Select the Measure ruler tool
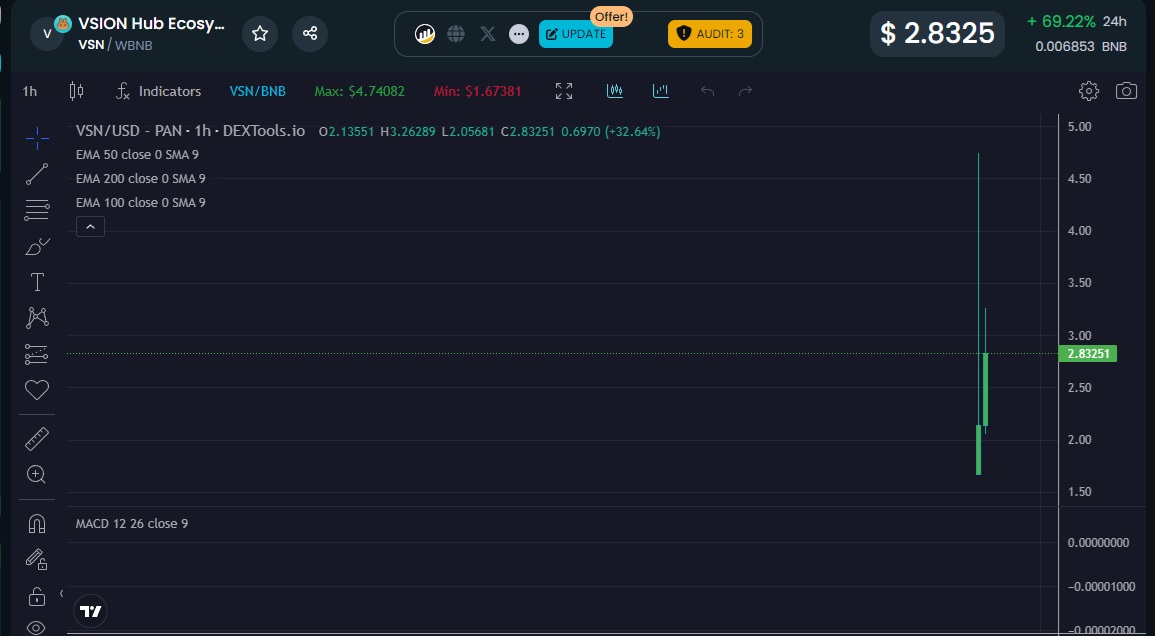 click(x=37, y=437)
